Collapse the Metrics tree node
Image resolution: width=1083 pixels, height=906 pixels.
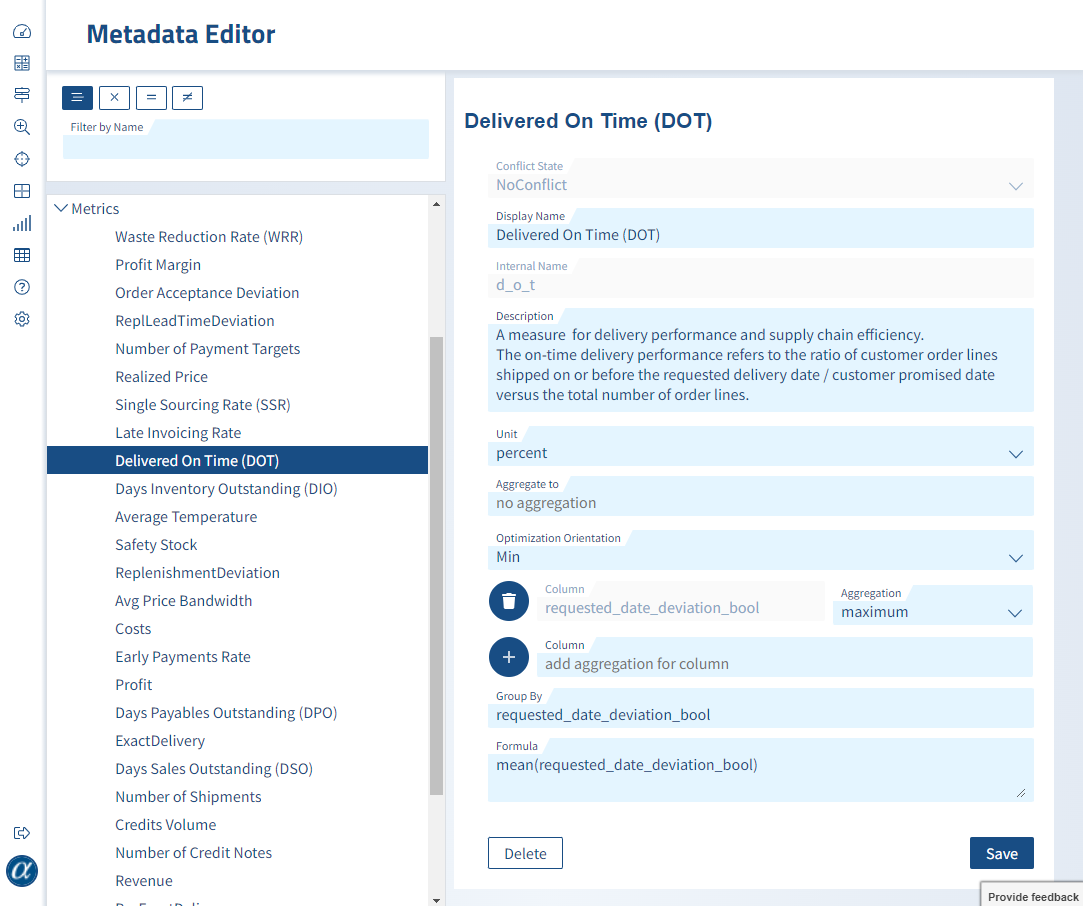pos(61,208)
